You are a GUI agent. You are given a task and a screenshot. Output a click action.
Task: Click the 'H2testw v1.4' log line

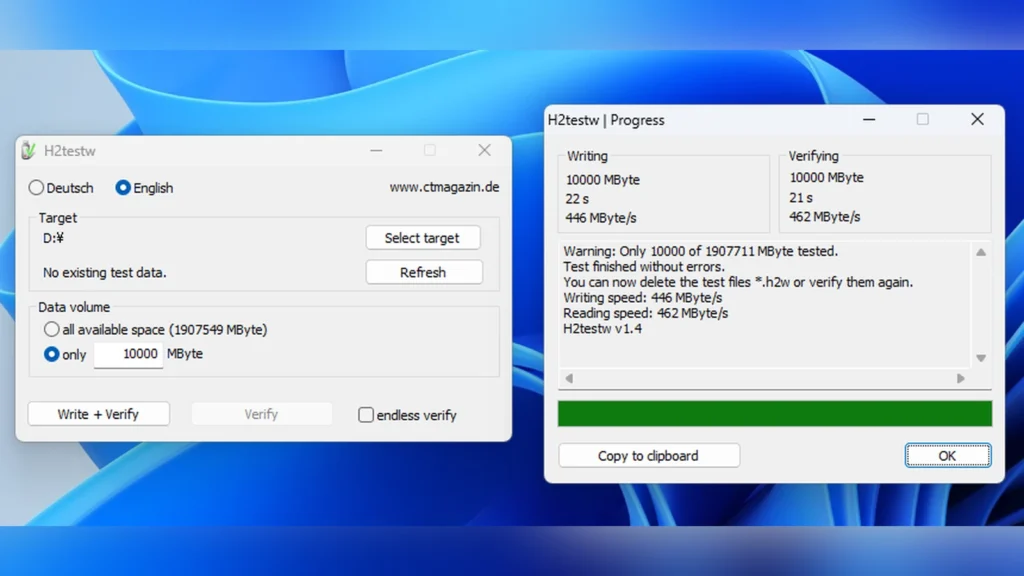tap(602, 328)
